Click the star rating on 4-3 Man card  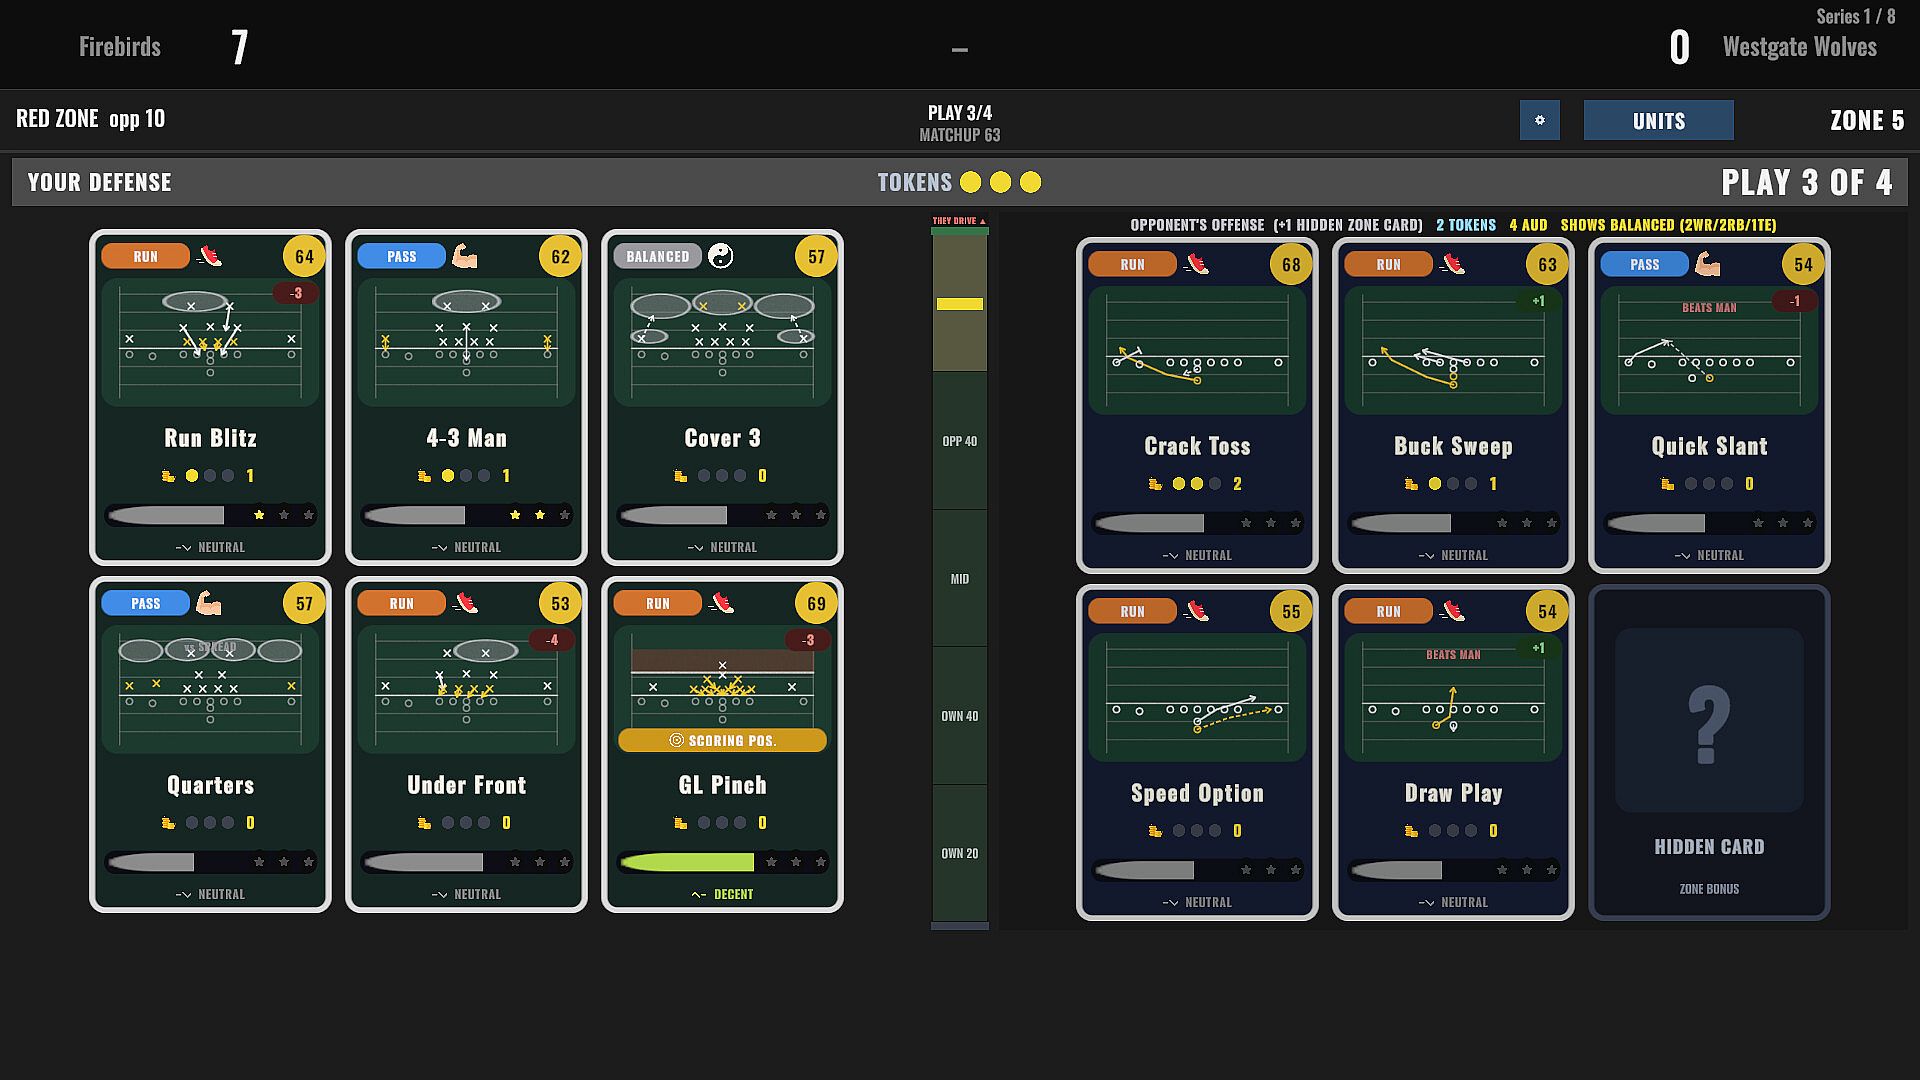point(539,515)
